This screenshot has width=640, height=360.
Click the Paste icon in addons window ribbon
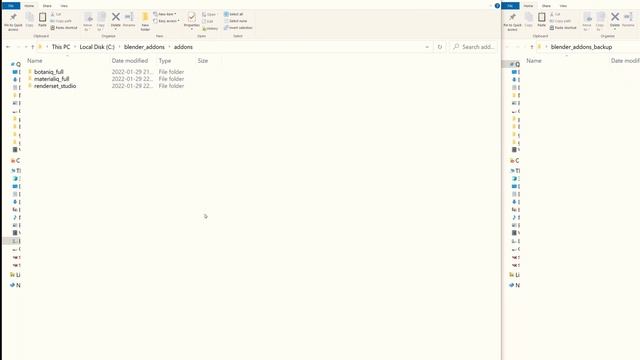tap(42, 20)
